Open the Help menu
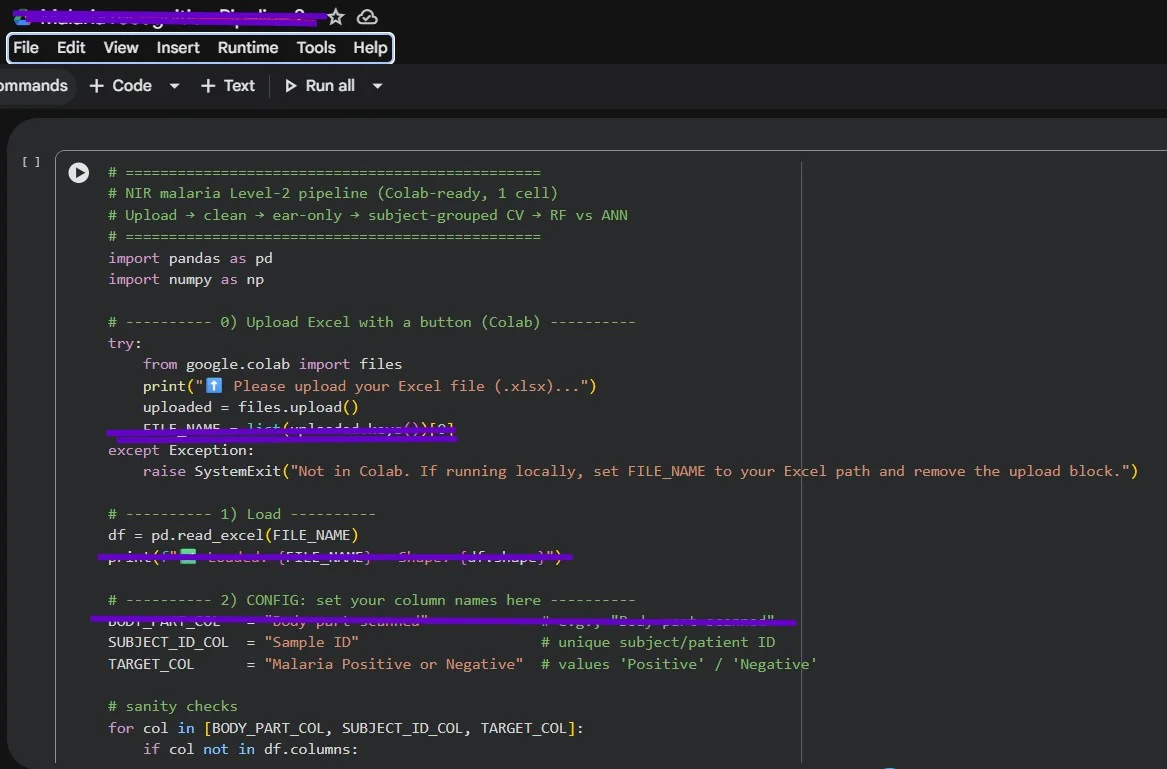 tap(370, 48)
